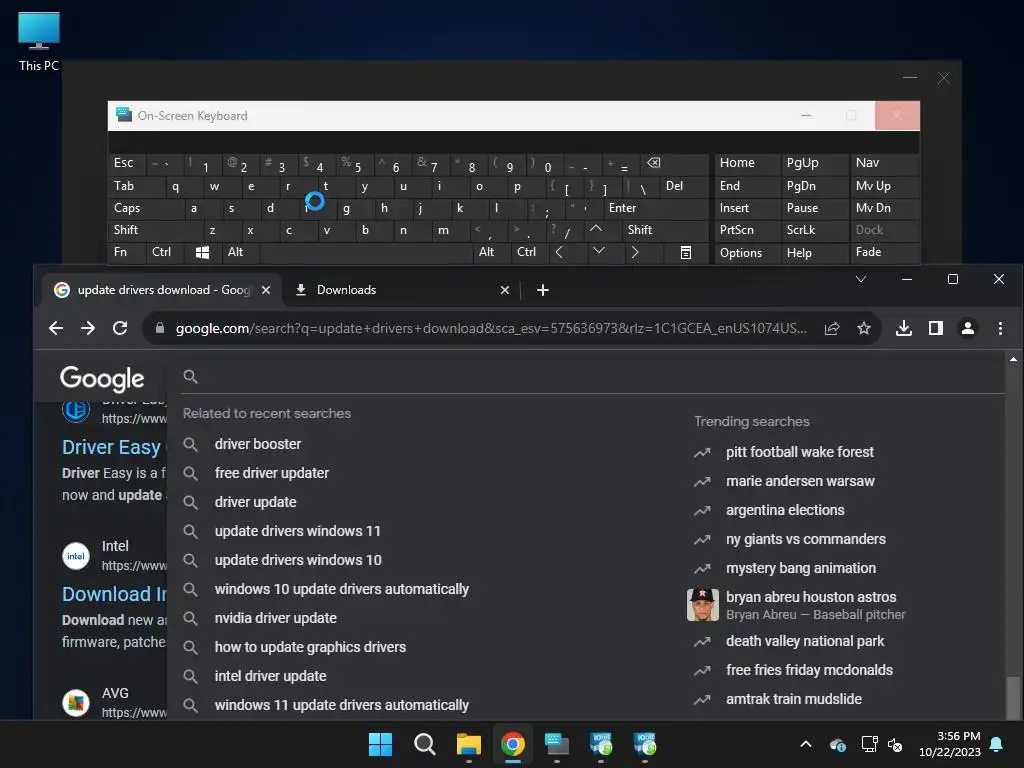The image size is (1024, 768).
Task: Show hidden icons in system tray
Action: click(806, 744)
